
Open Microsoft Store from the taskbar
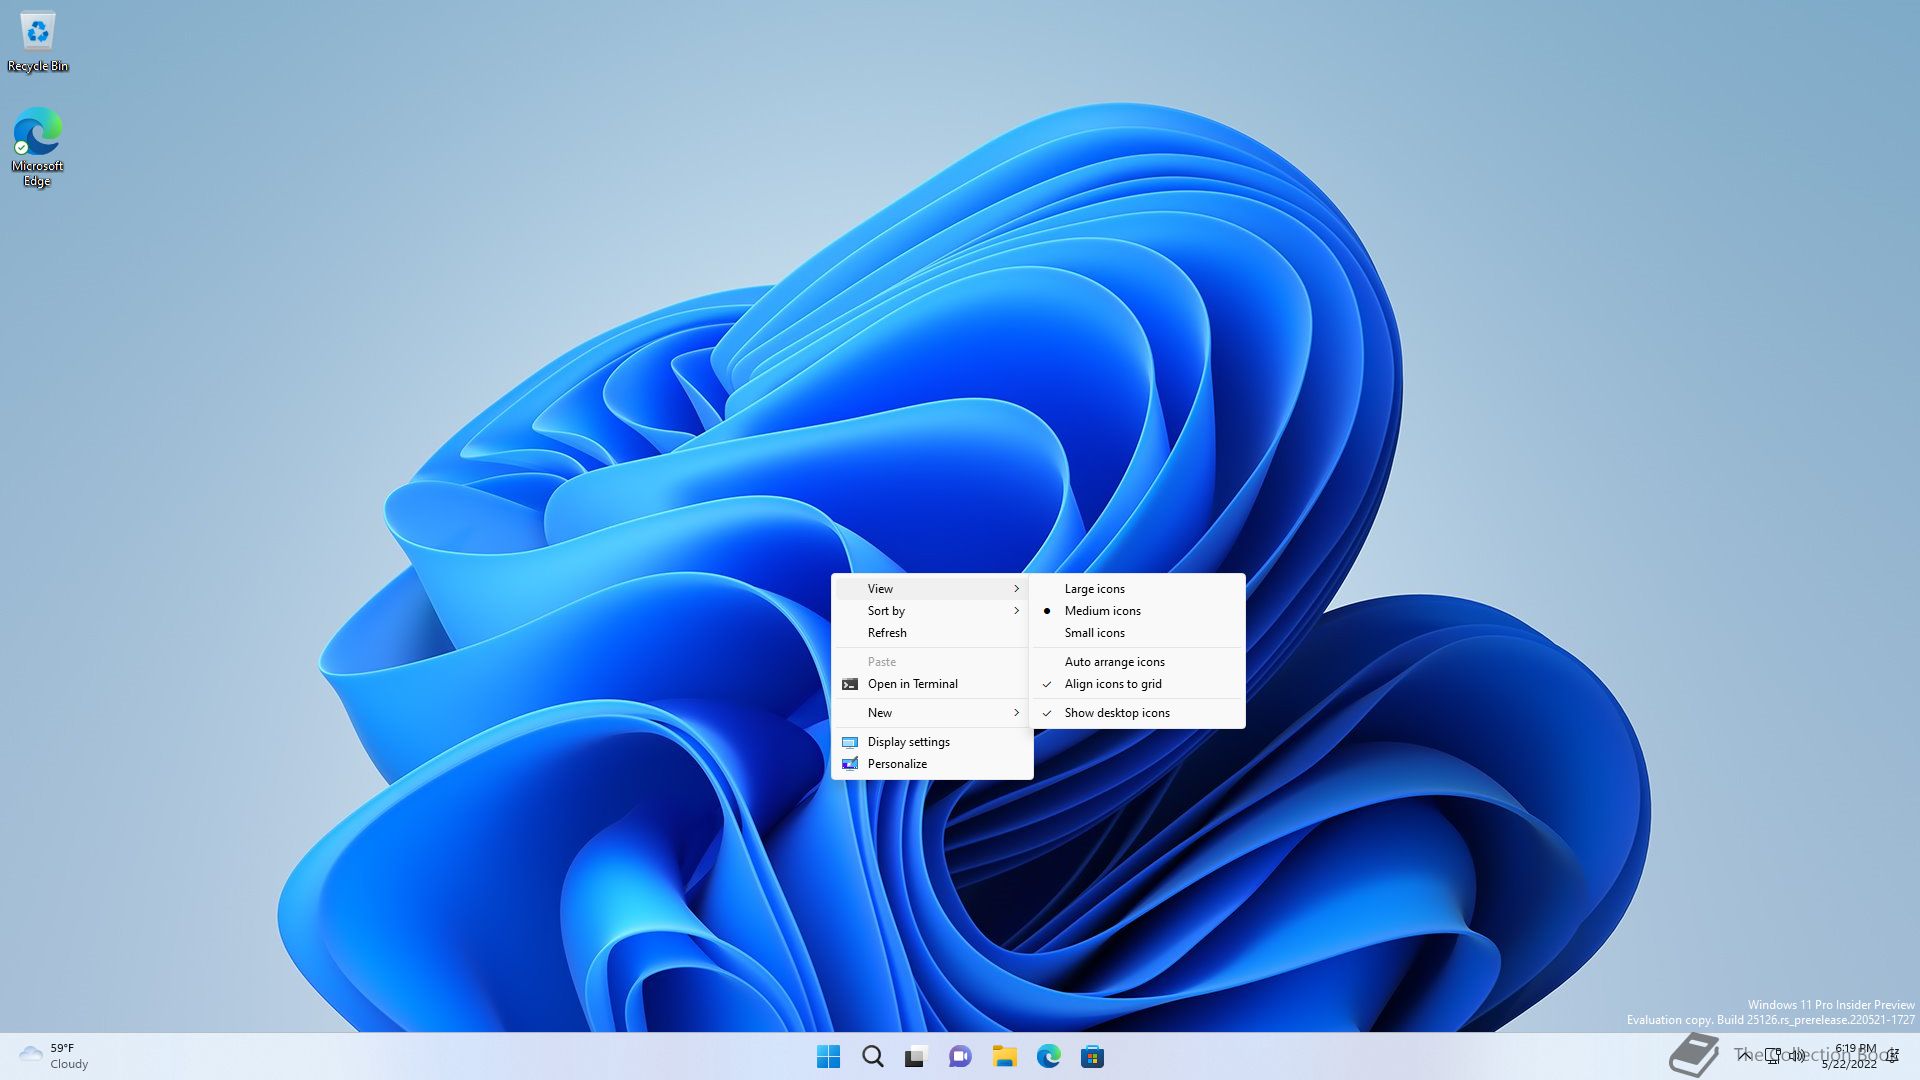click(x=1092, y=1056)
